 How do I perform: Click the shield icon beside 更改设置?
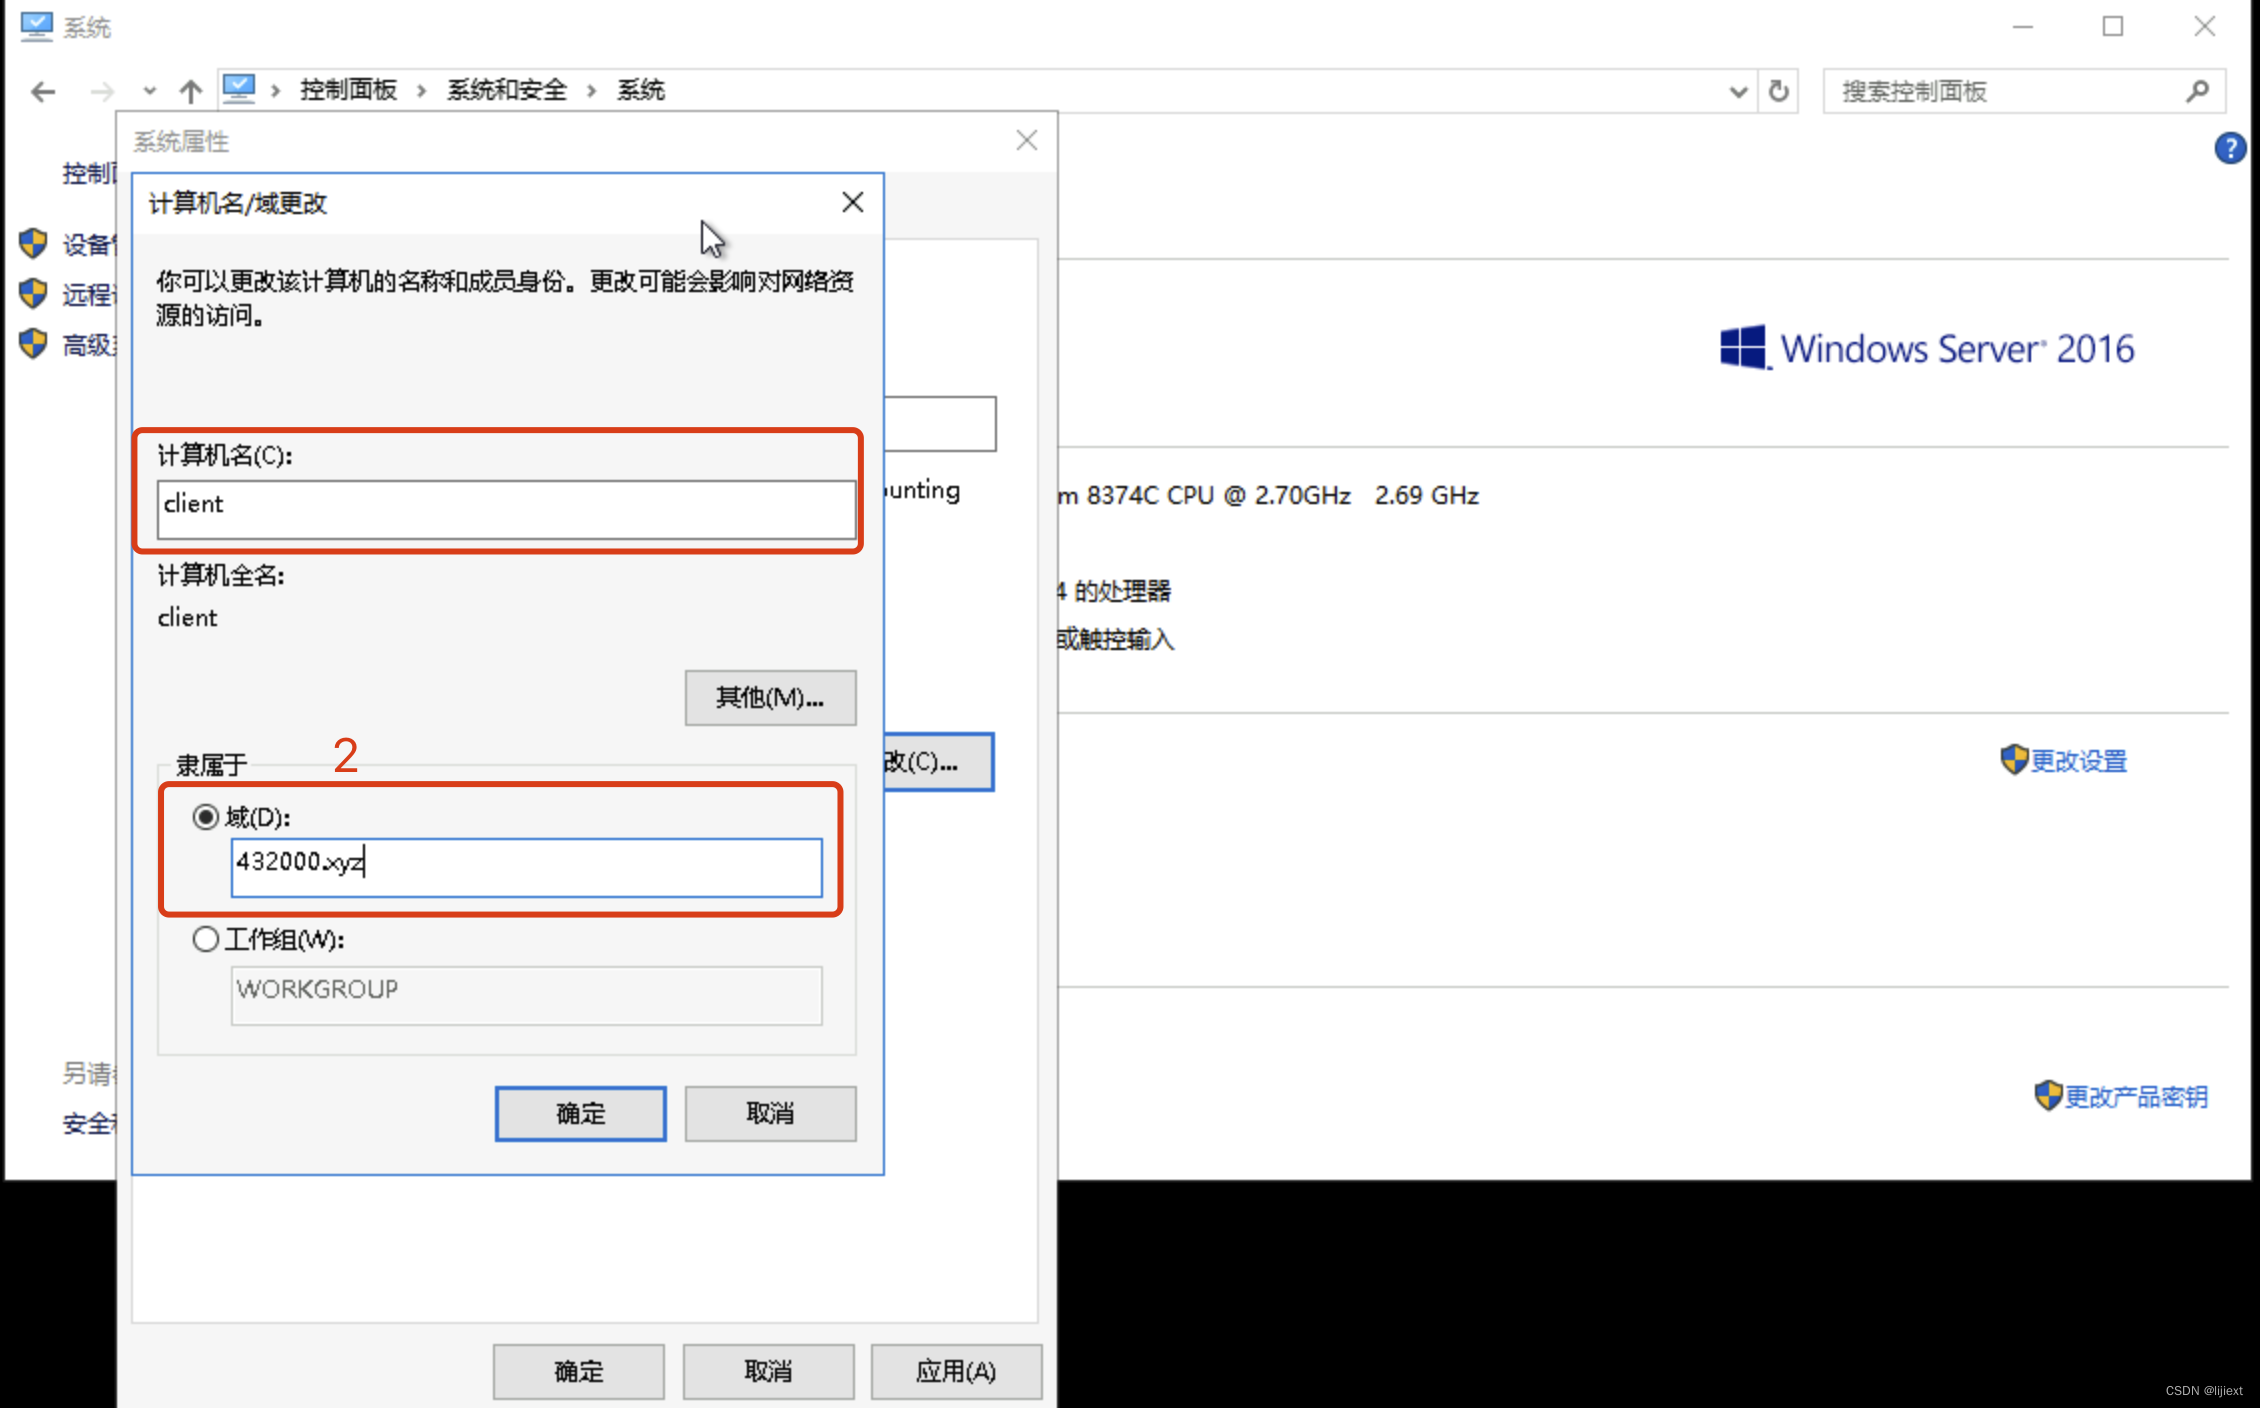tap(2013, 760)
